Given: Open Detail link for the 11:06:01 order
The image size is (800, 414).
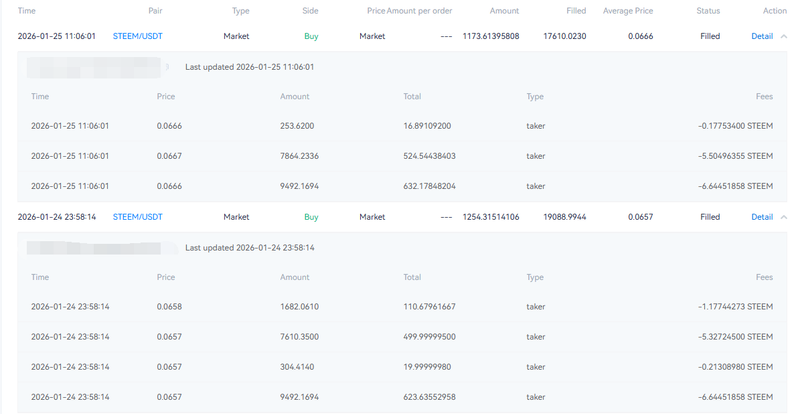Looking at the screenshot, I should (x=762, y=36).
